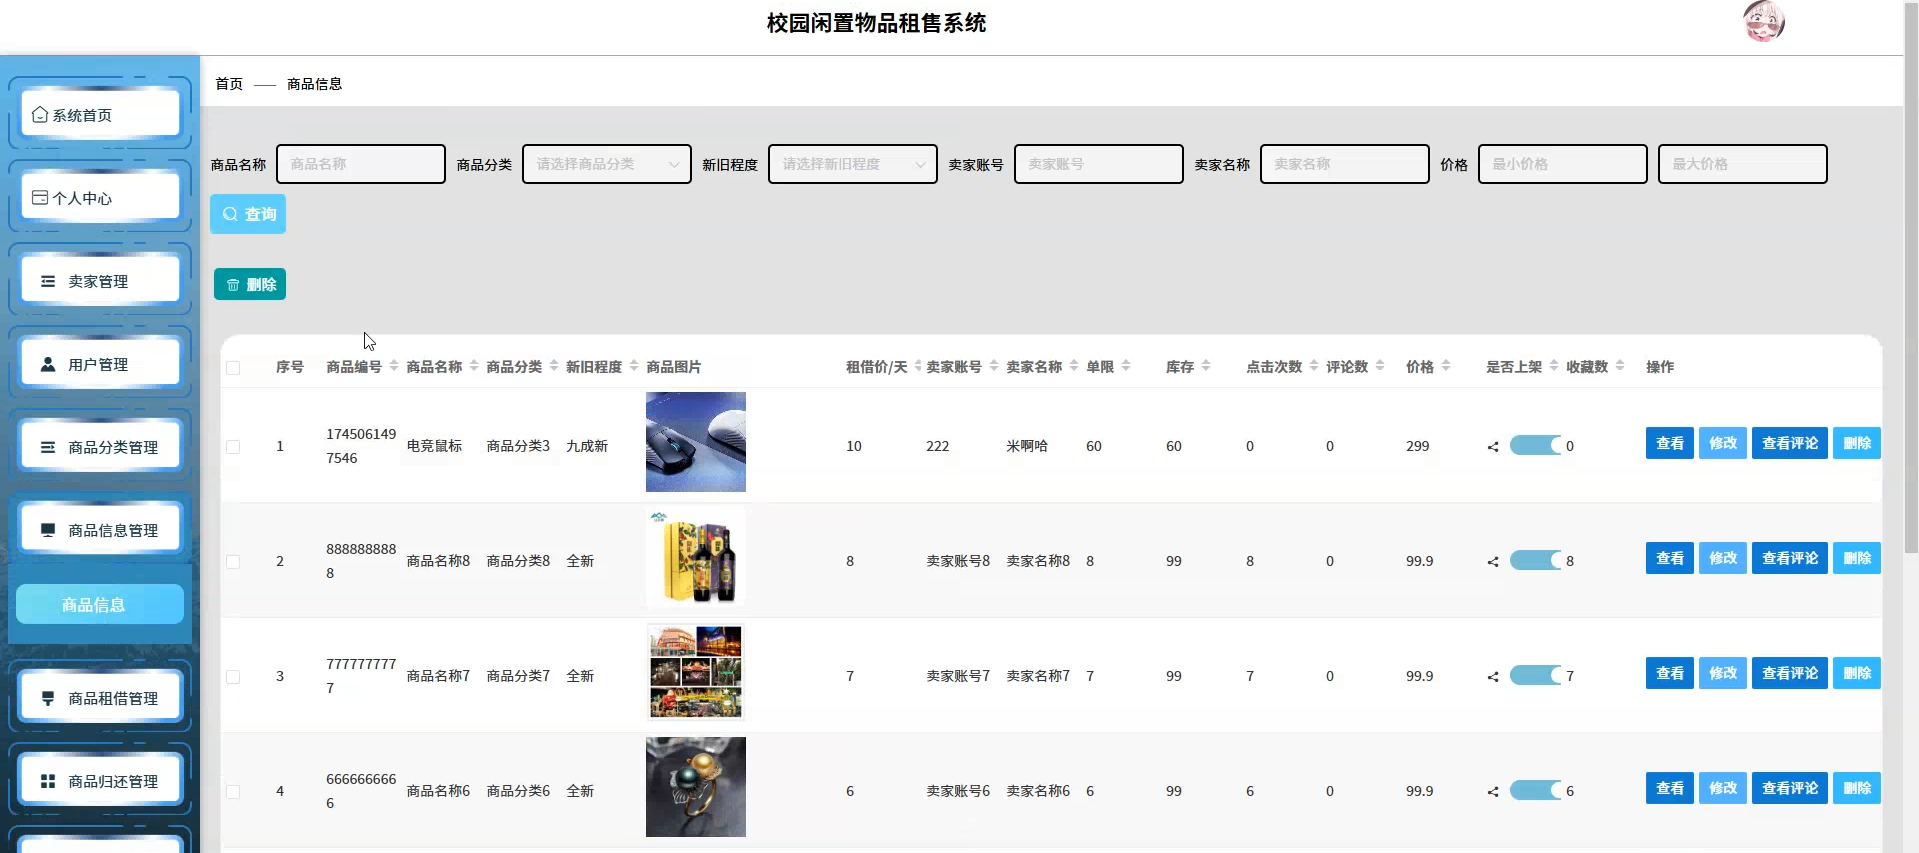Tick the checkbox for row 电竞鼠标
The width and height of the screenshot is (1919, 853).
(x=233, y=447)
